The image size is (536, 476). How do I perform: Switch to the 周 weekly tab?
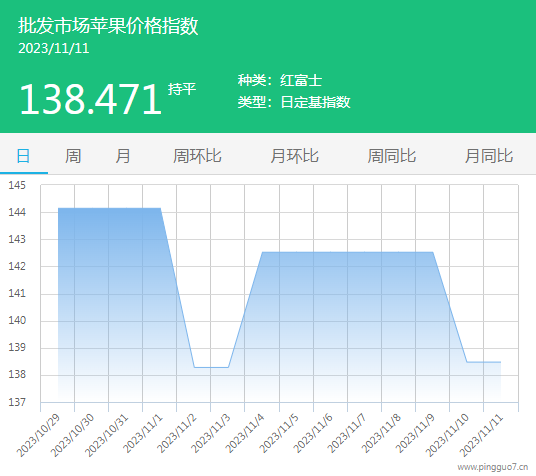(73, 156)
